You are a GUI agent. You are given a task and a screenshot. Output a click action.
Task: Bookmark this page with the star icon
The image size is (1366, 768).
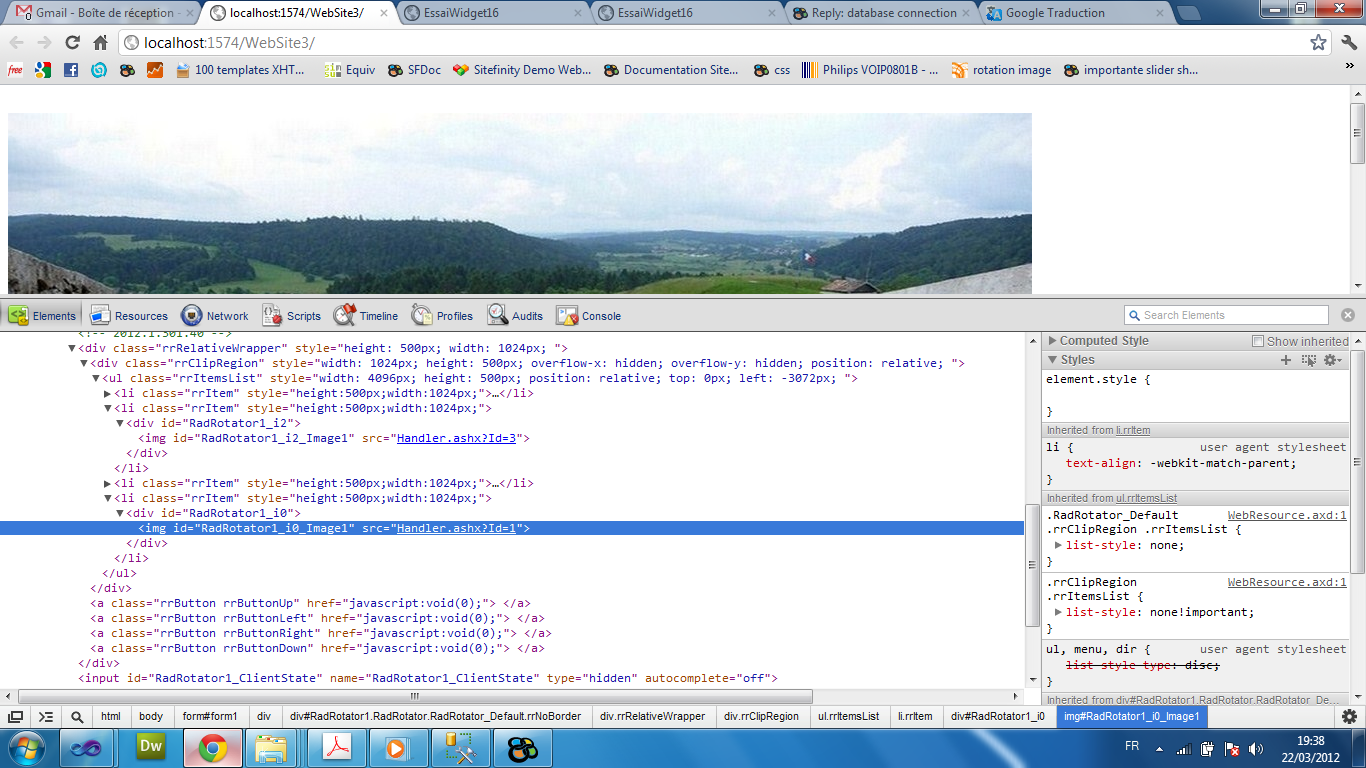click(x=1318, y=43)
